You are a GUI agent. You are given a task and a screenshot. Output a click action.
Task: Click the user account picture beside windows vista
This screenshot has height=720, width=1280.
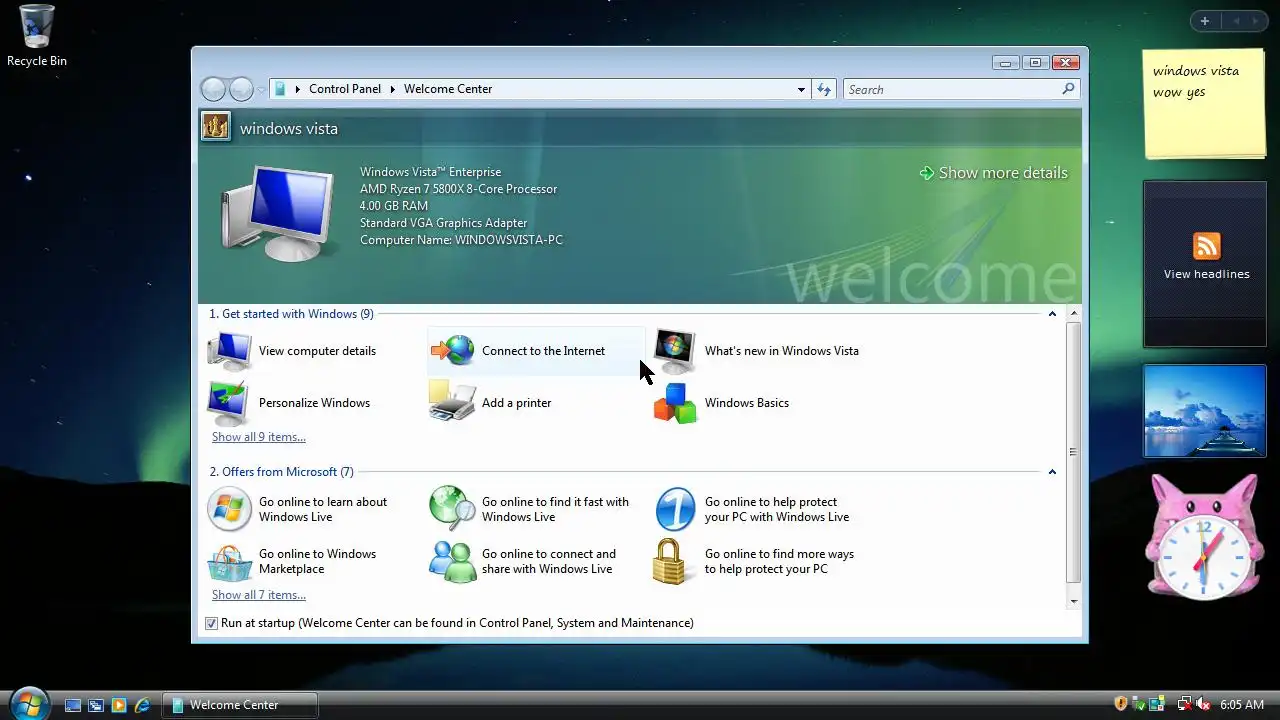[x=216, y=126]
